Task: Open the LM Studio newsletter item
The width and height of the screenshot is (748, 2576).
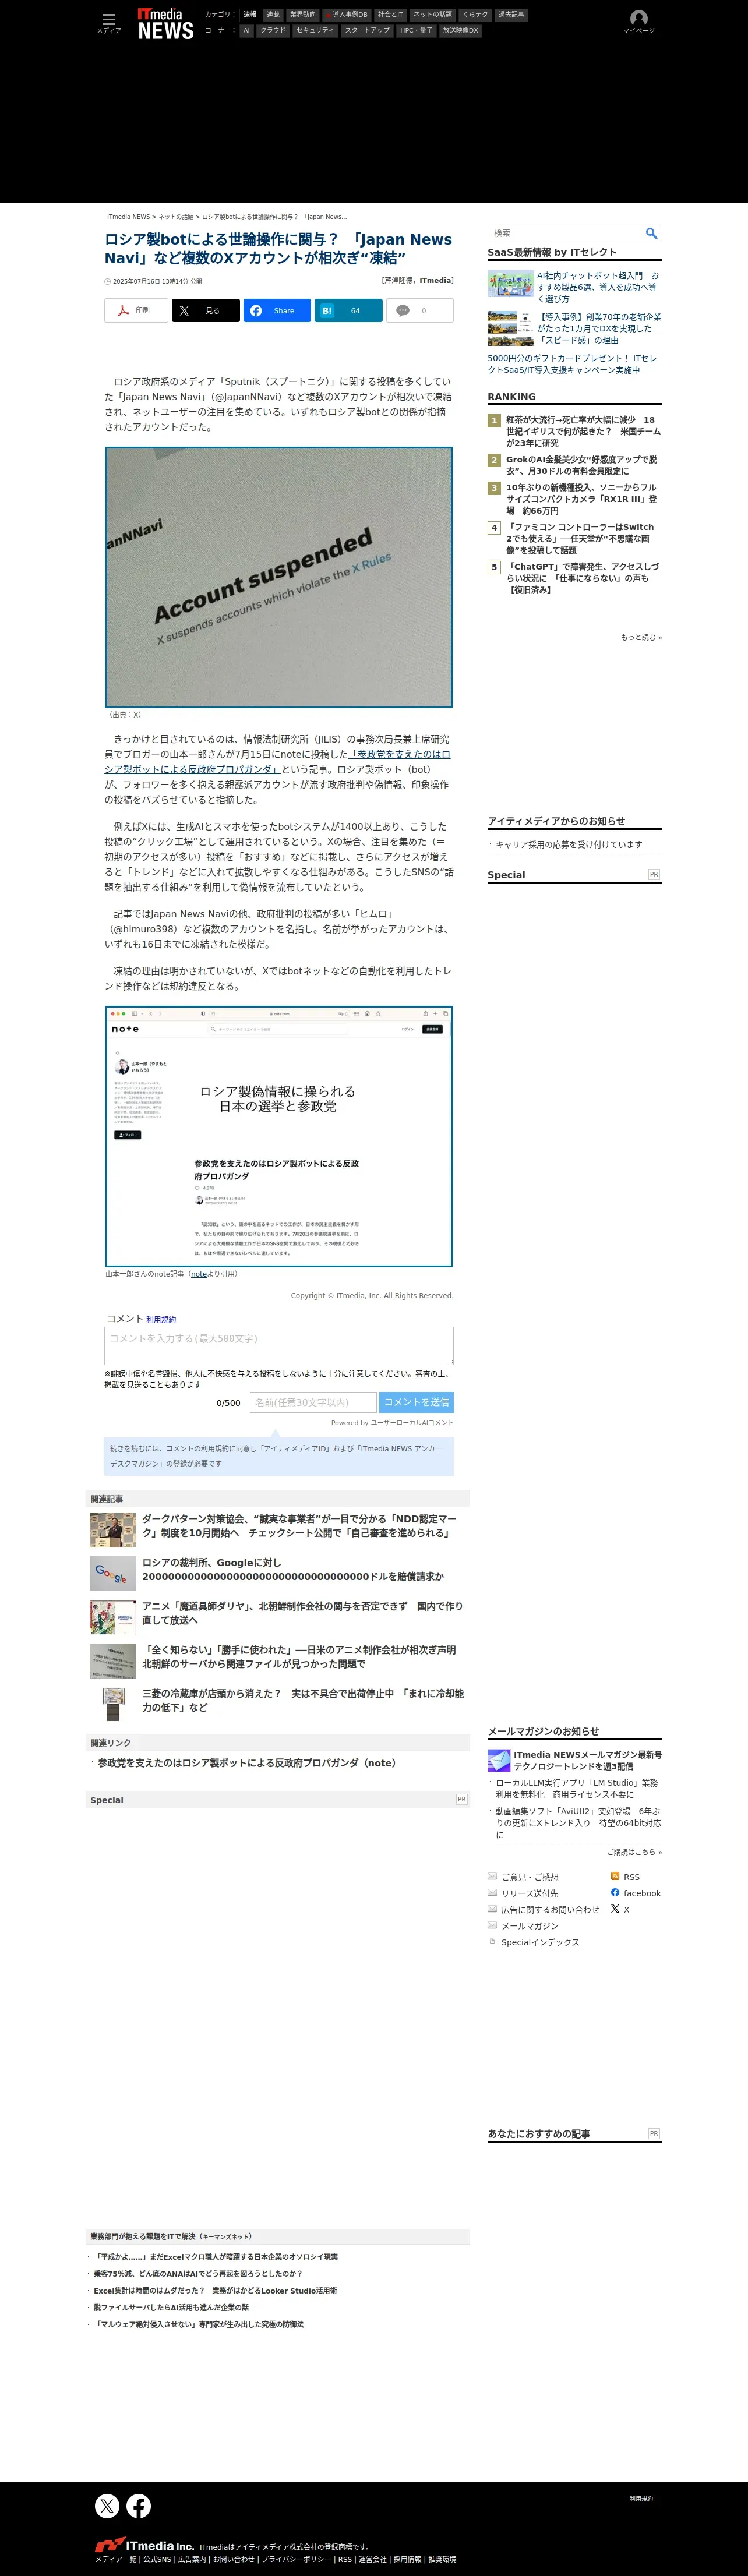Action: [x=577, y=1788]
